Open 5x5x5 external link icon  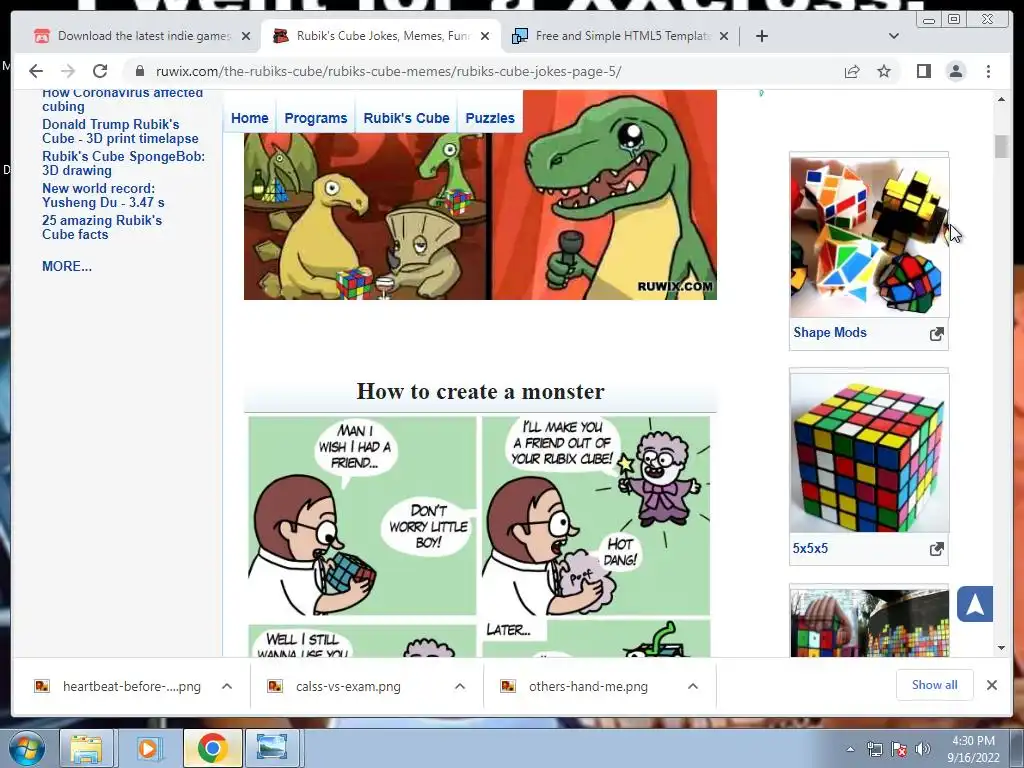936,549
